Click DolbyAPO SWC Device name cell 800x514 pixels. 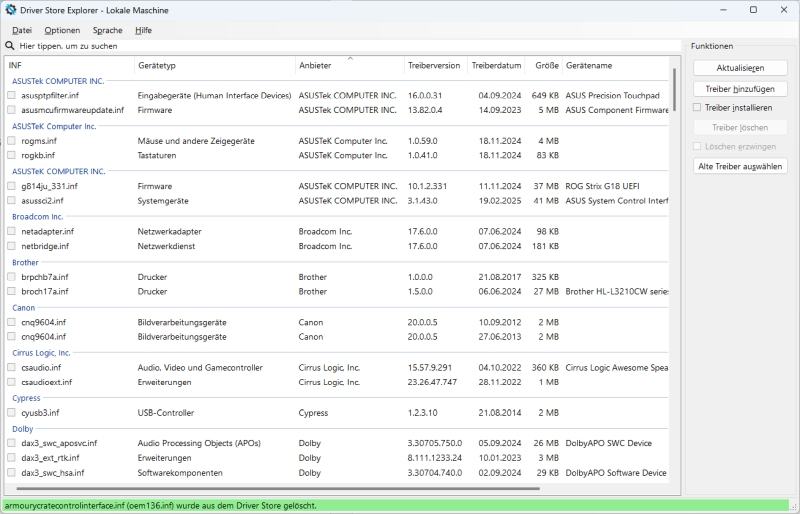click(608, 443)
